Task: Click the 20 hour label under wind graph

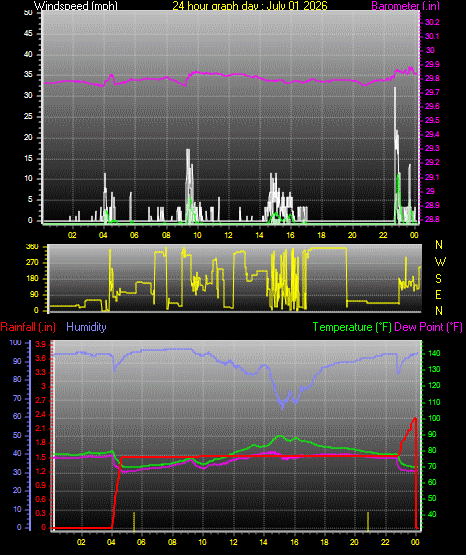Action: click(352, 235)
